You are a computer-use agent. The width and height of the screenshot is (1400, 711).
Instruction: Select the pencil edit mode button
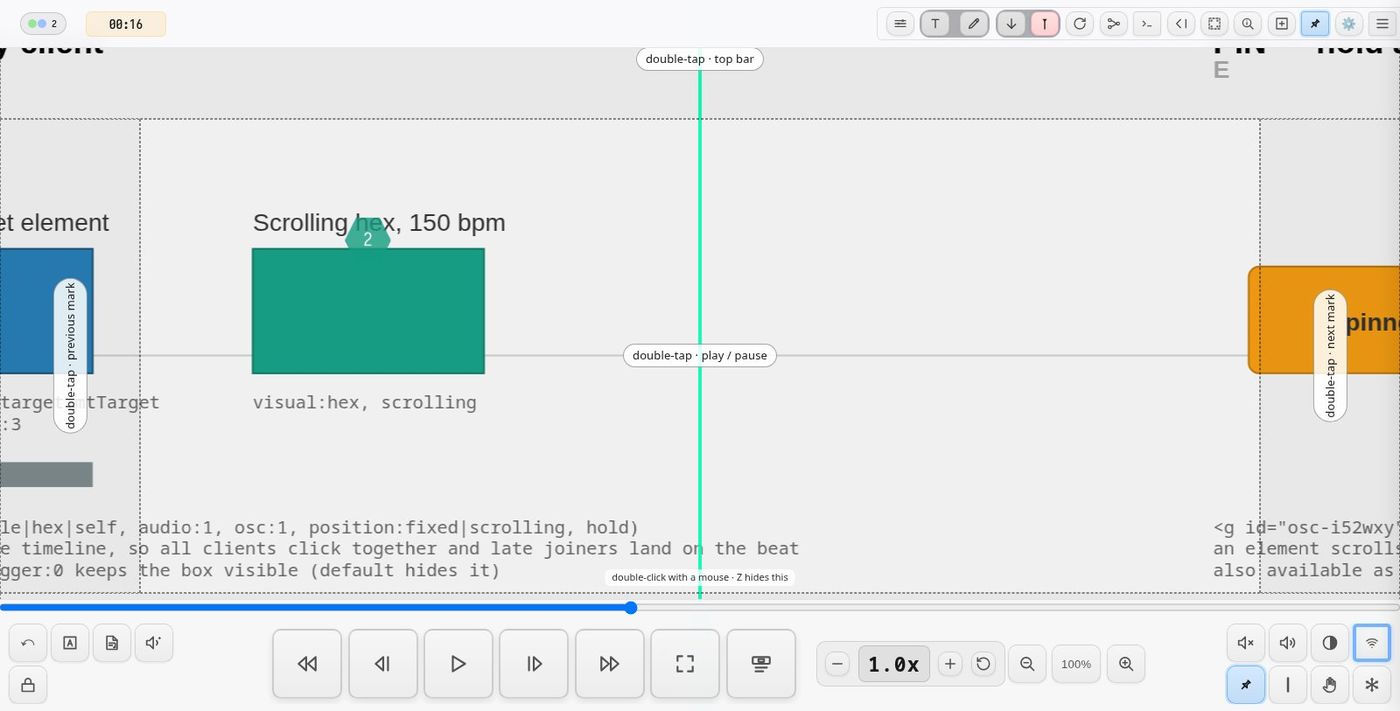pyautogui.click(x=974, y=24)
